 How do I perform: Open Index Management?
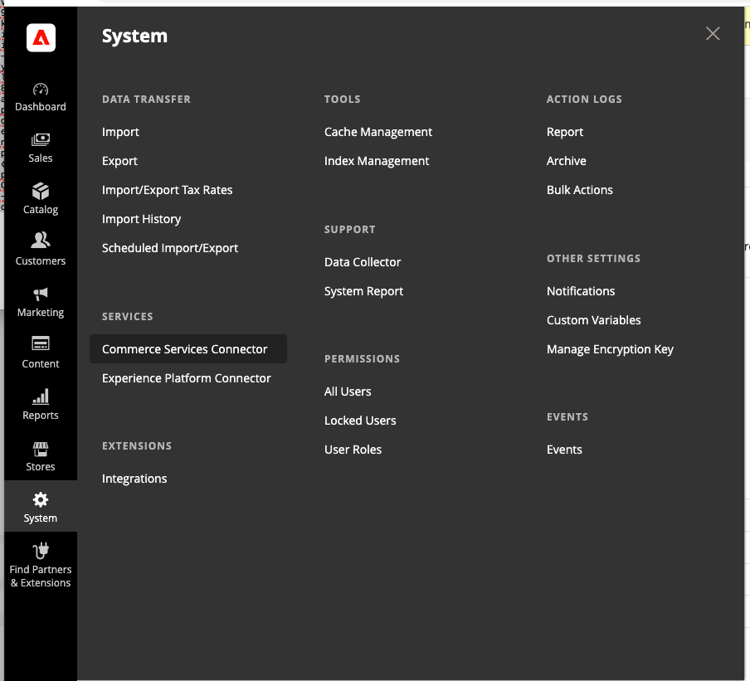tap(376, 161)
